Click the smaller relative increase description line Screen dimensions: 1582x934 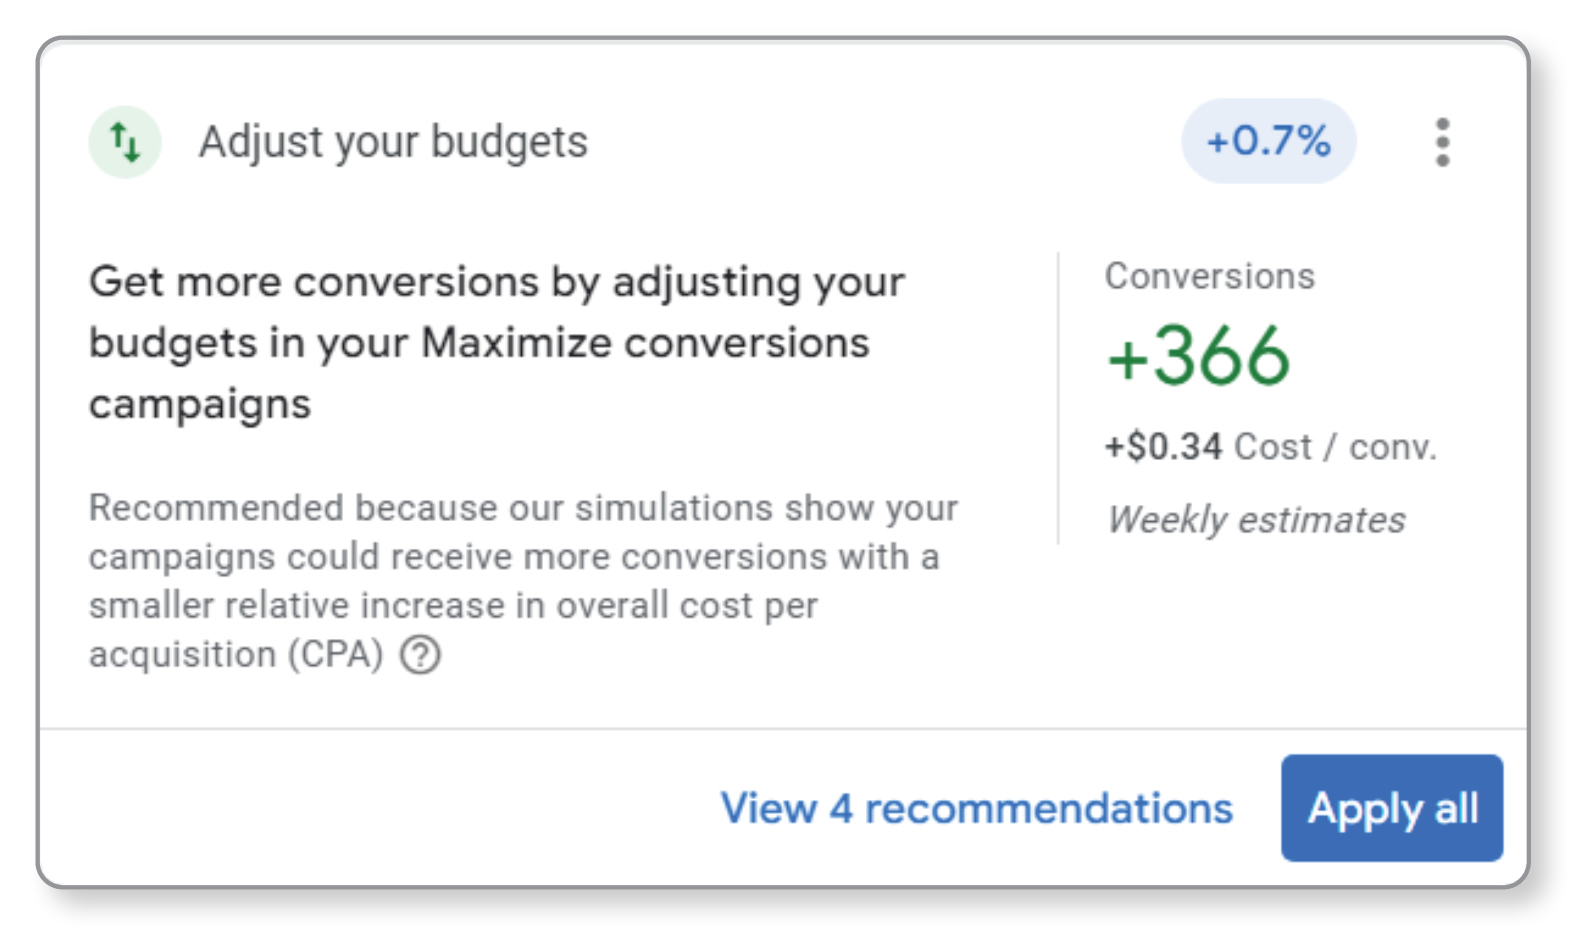pos(453,606)
